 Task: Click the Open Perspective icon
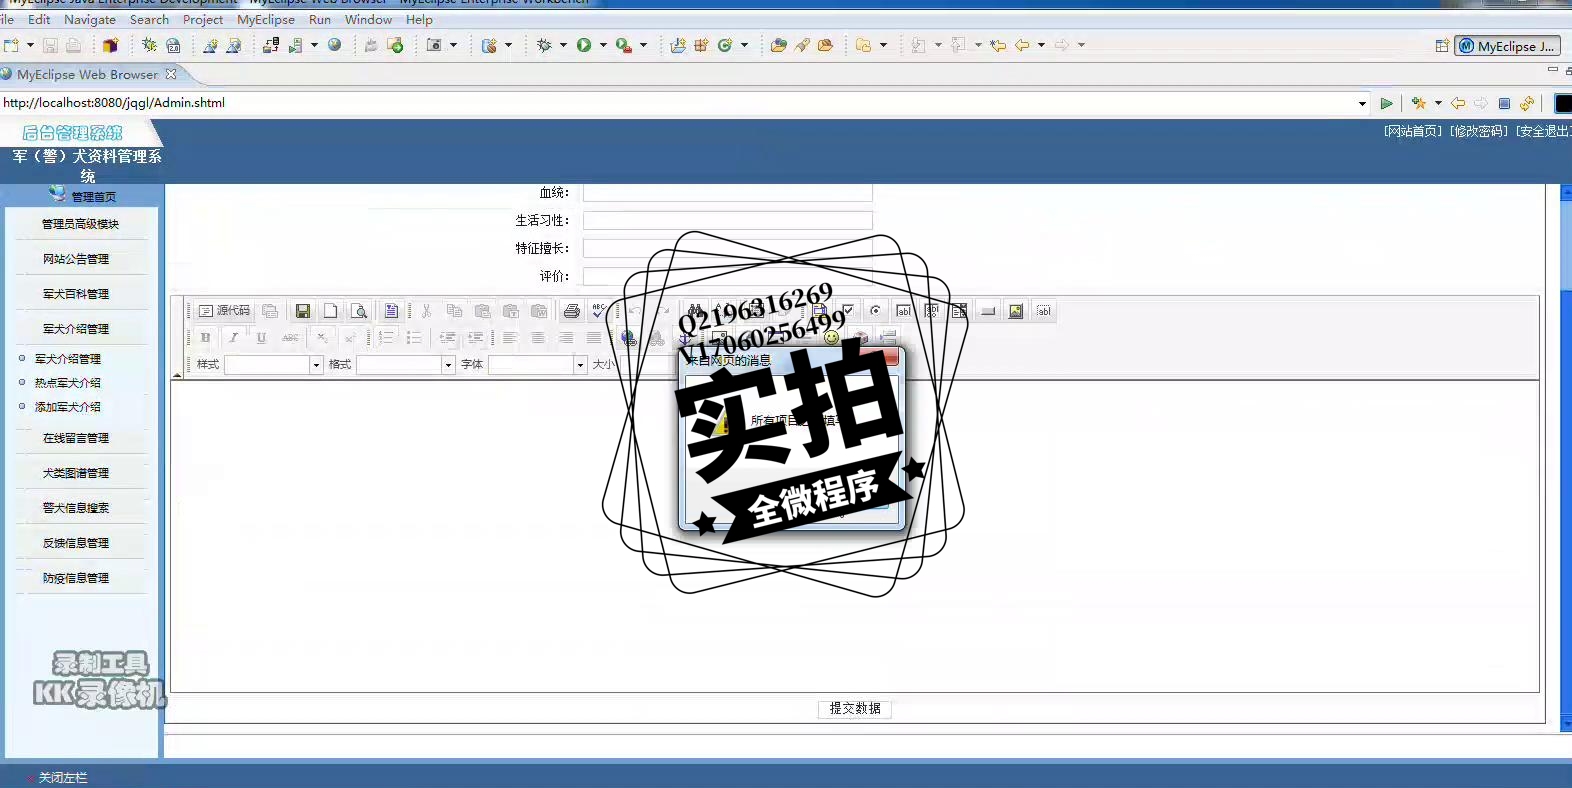[x=1442, y=46]
